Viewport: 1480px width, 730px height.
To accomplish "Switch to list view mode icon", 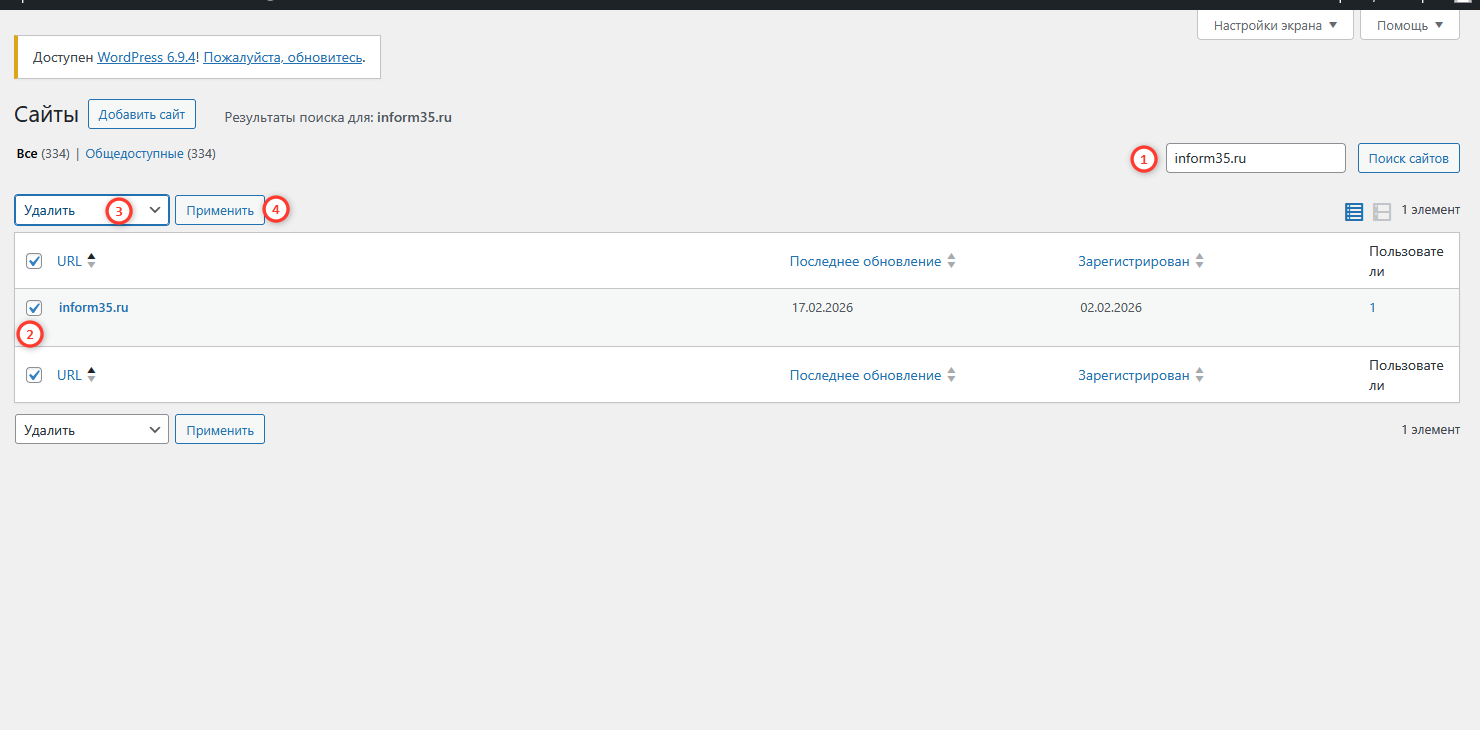I will 1354,211.
